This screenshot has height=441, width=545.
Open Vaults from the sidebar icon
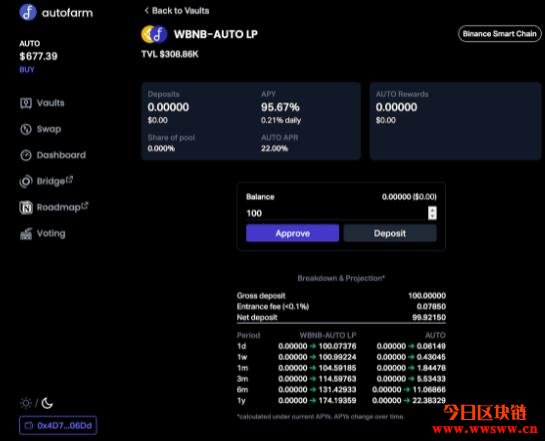coord(26,103)
